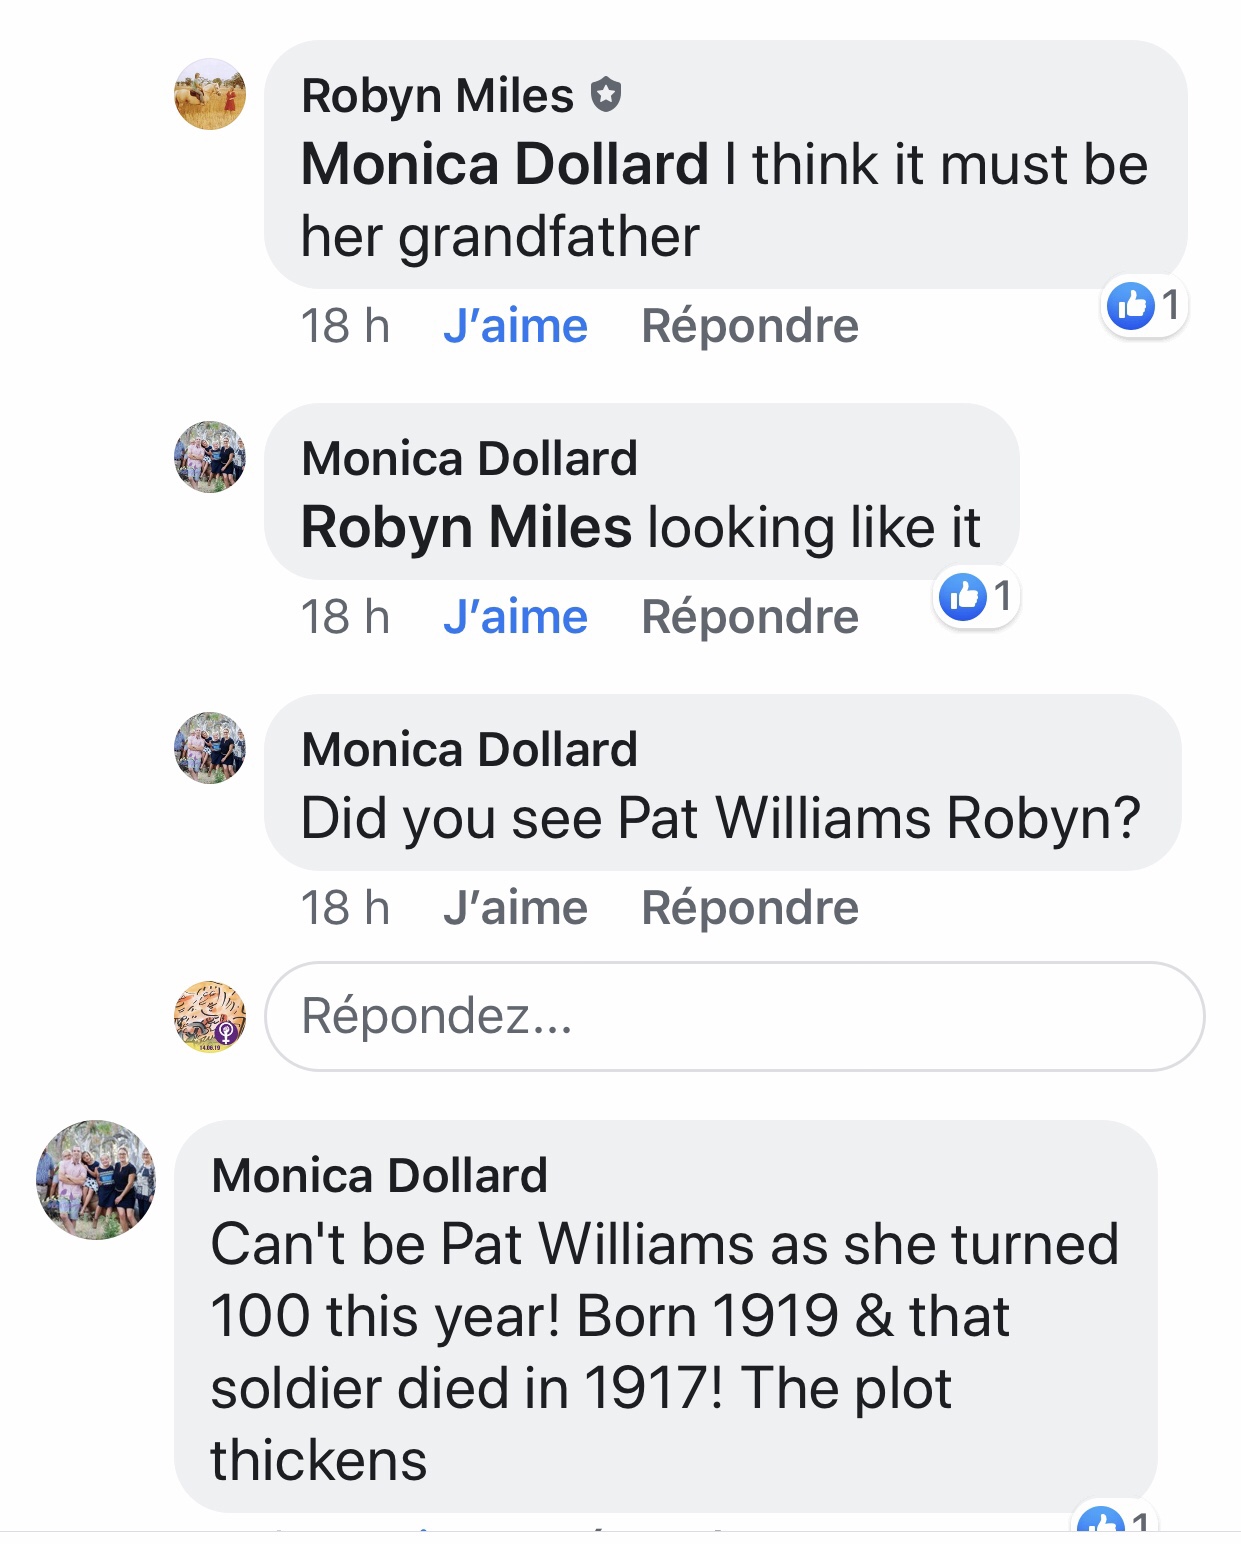
Task: Click the badge icon beside Robyn Miles
Action: [x=606, y=95]
